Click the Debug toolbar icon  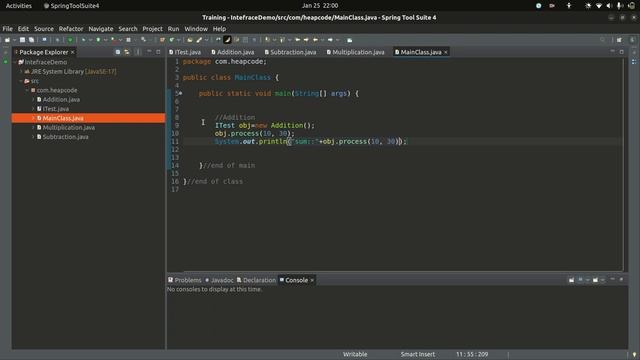click(x=83, y=40)
